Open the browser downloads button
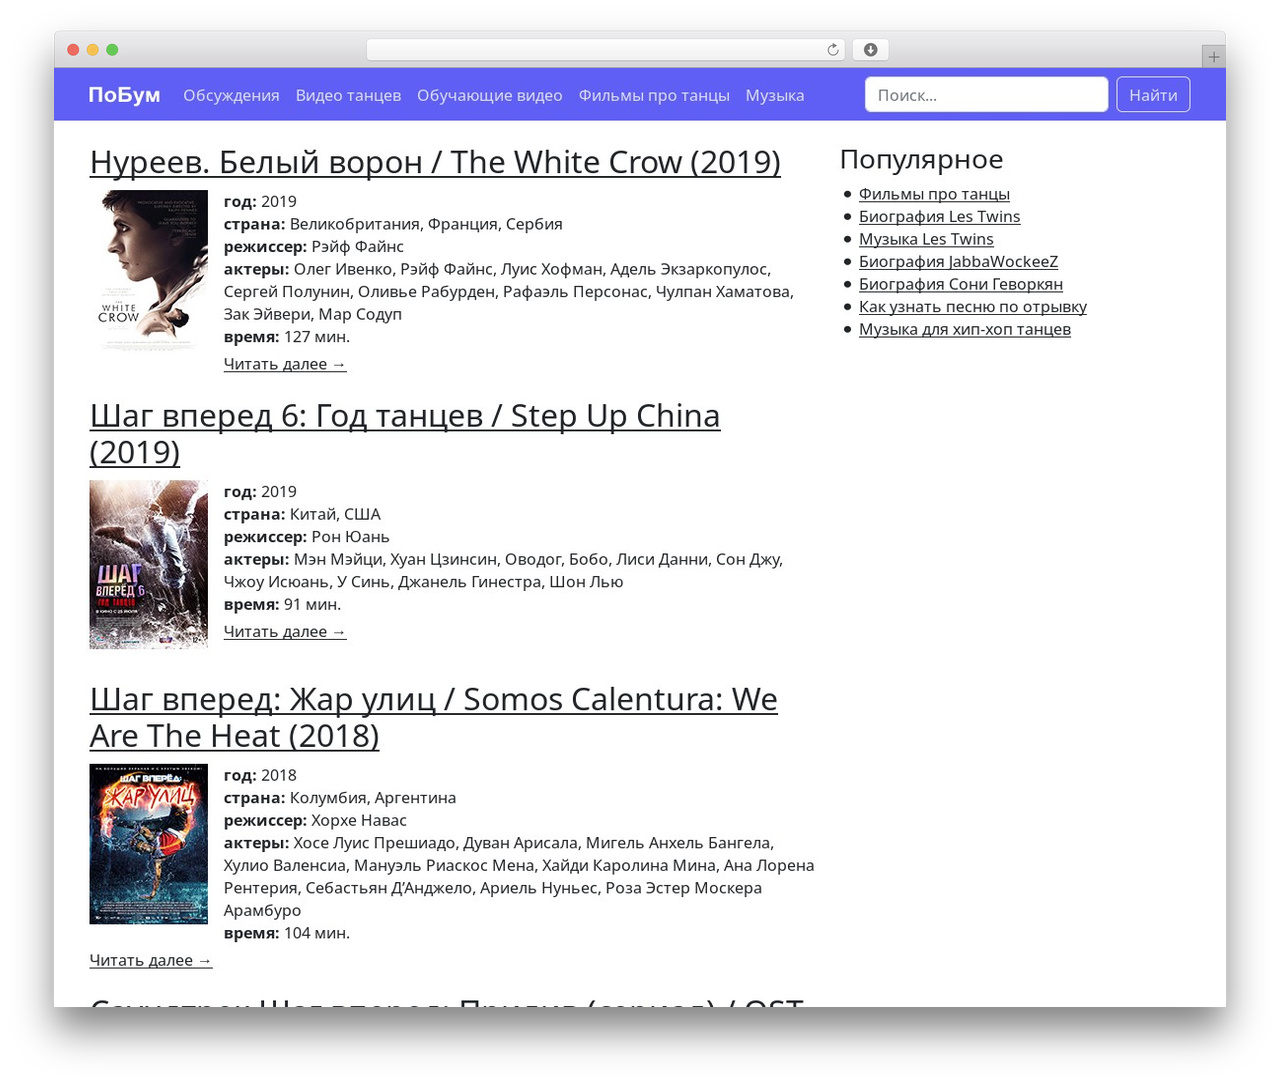Screen dimensions: 1280x1084 point(870,50)
